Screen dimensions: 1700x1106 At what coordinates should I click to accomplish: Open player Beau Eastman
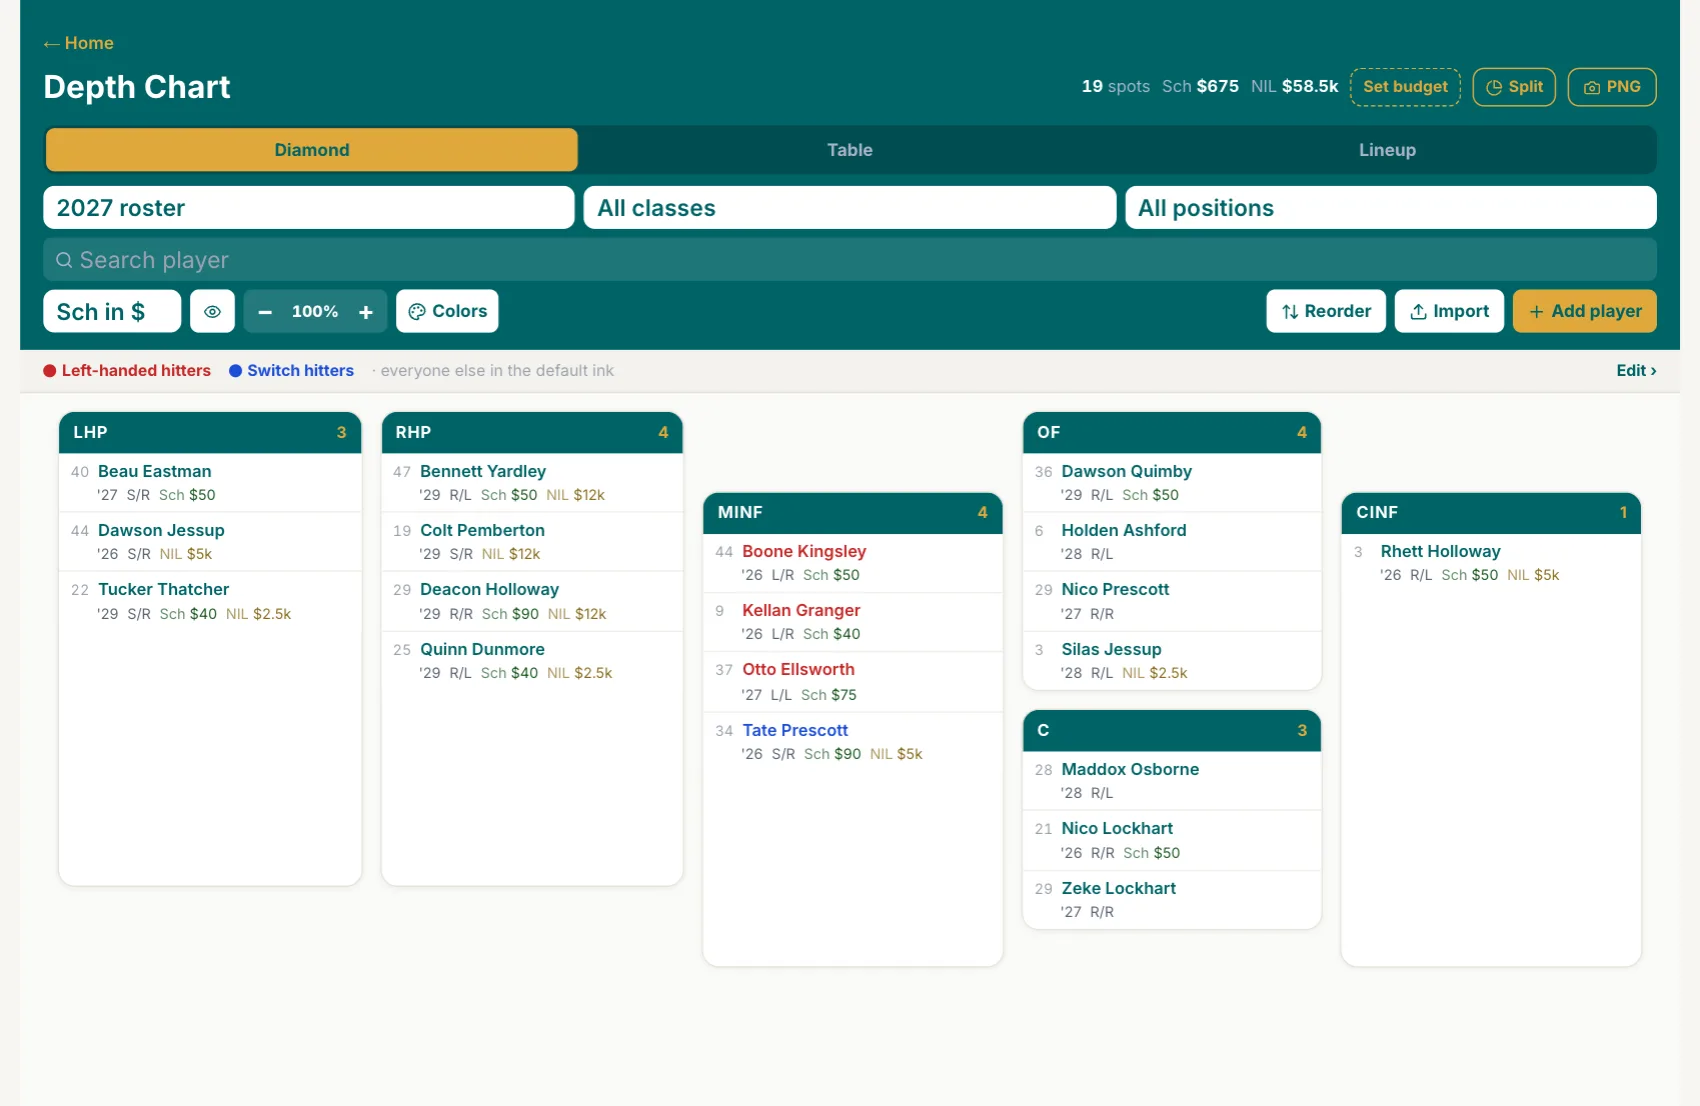pos(210,483)
